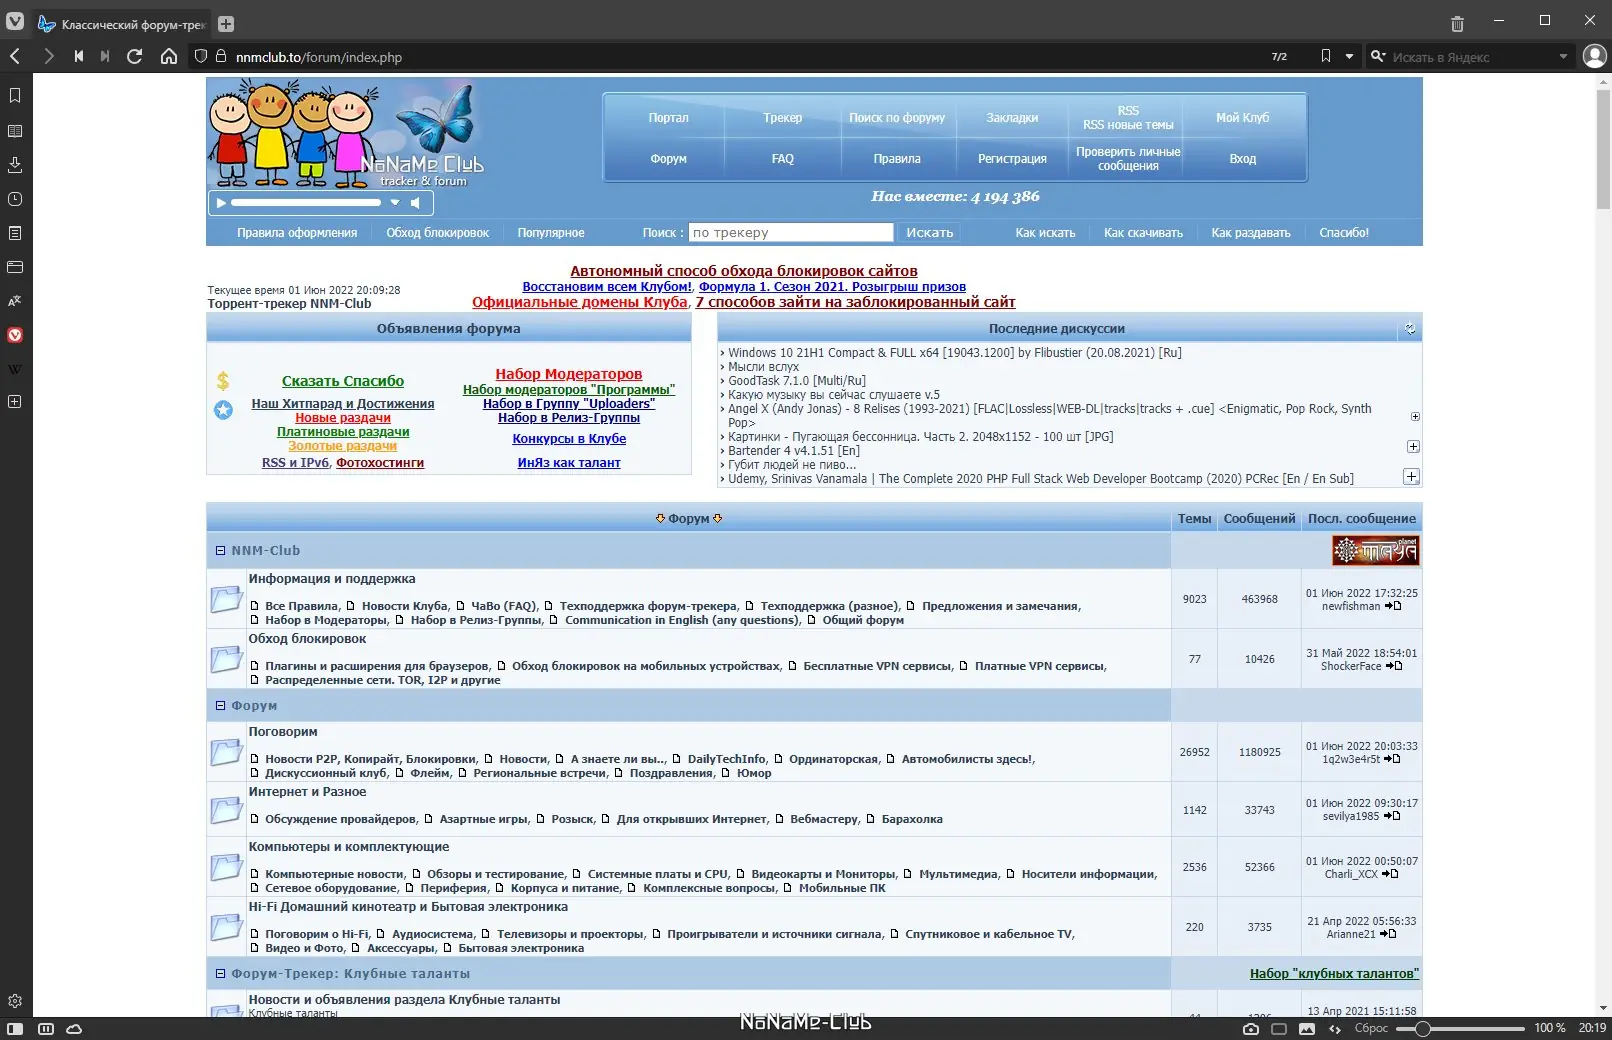Viewport: 1612px width, 1040px height.
Task: Open the Трекер menu item
Action: coord(783,118)
